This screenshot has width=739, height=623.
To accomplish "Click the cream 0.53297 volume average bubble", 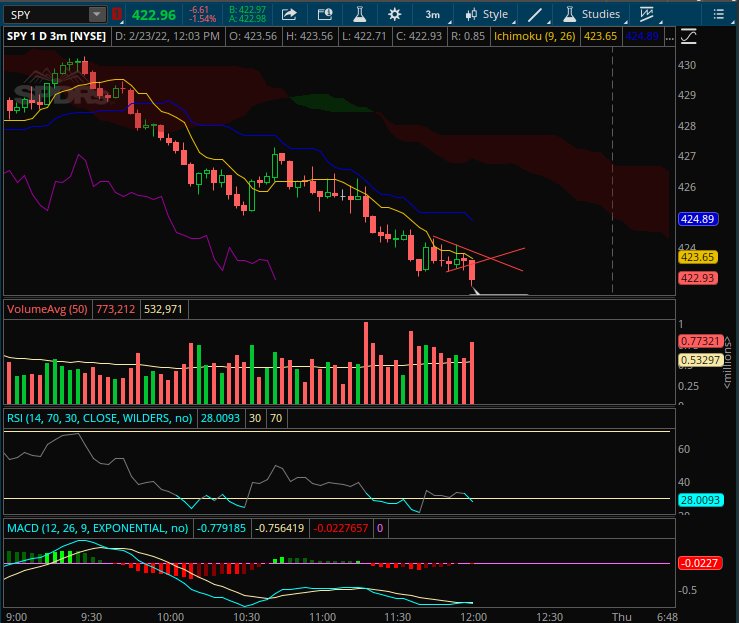I will click(x=700, y=360).
